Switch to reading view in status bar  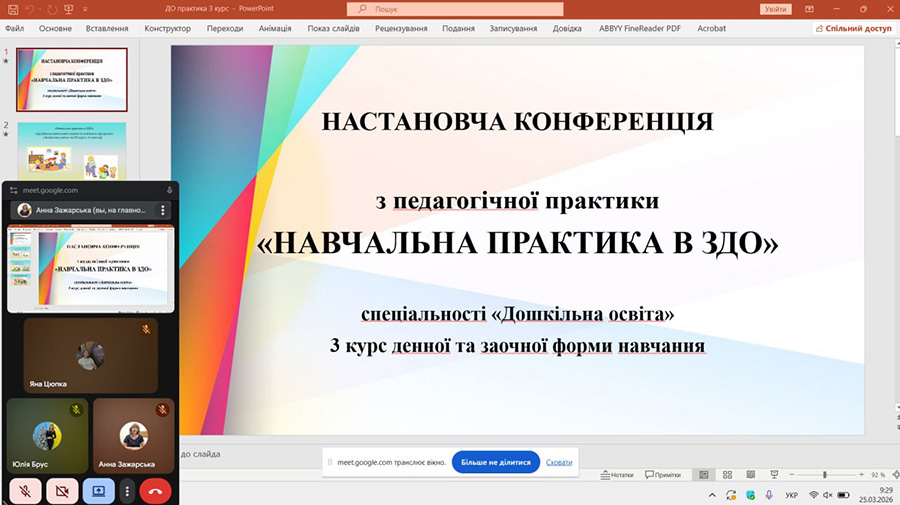click(751, 475)
